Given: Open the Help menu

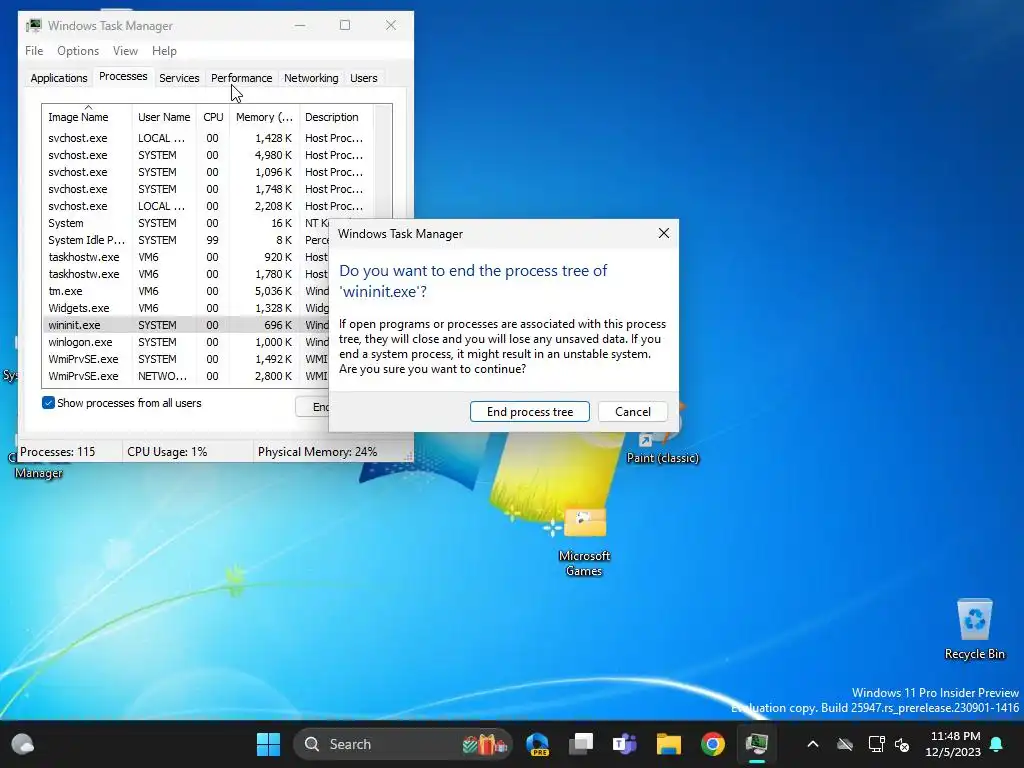Looking at the screenshot, I should click(164, 51).
